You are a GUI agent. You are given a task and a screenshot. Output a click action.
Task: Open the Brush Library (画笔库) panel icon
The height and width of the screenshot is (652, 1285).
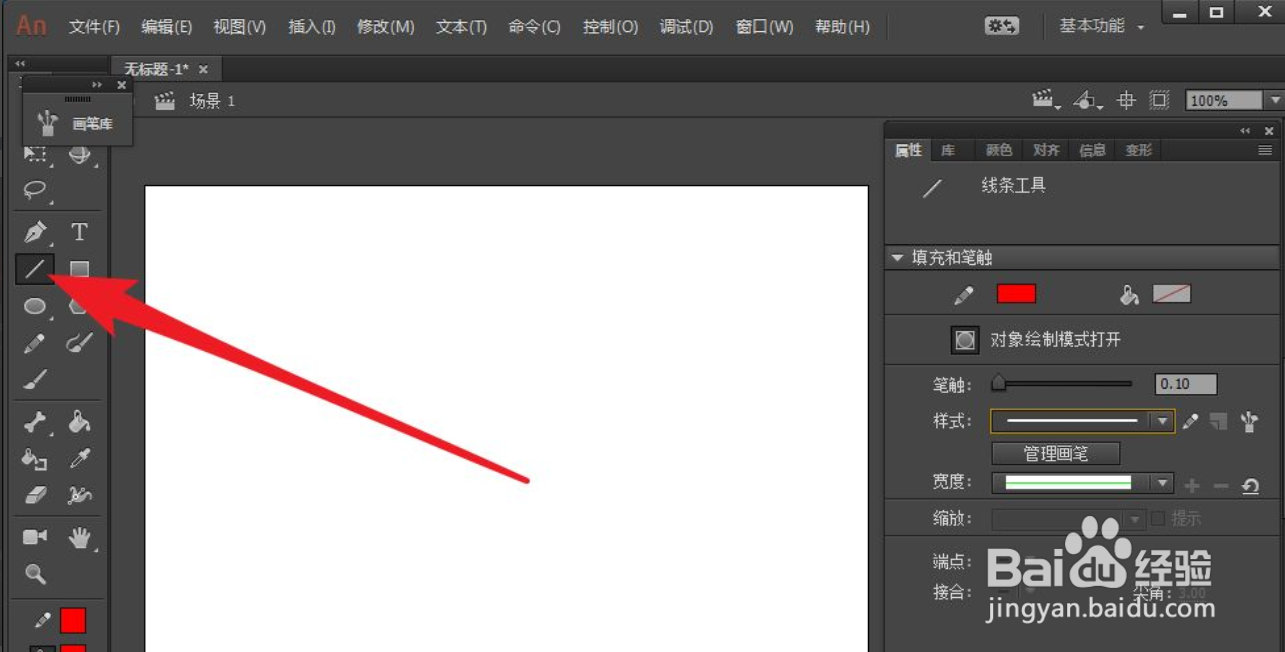point(47,123)
